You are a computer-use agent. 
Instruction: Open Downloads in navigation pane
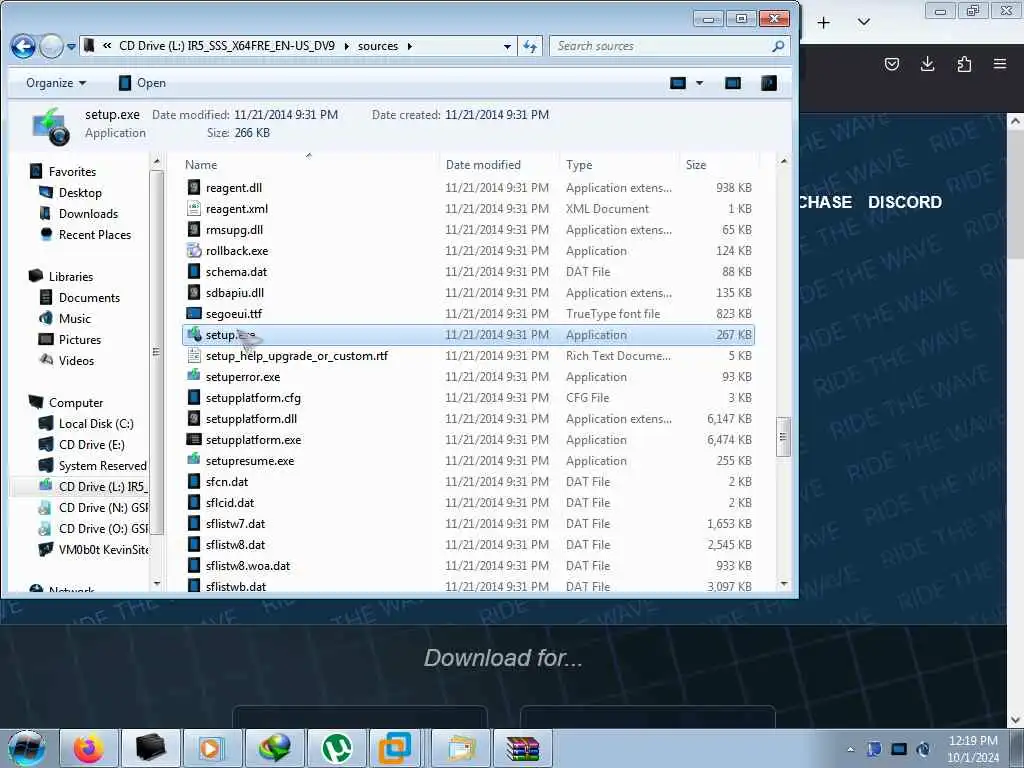click(x=89, y=214)
